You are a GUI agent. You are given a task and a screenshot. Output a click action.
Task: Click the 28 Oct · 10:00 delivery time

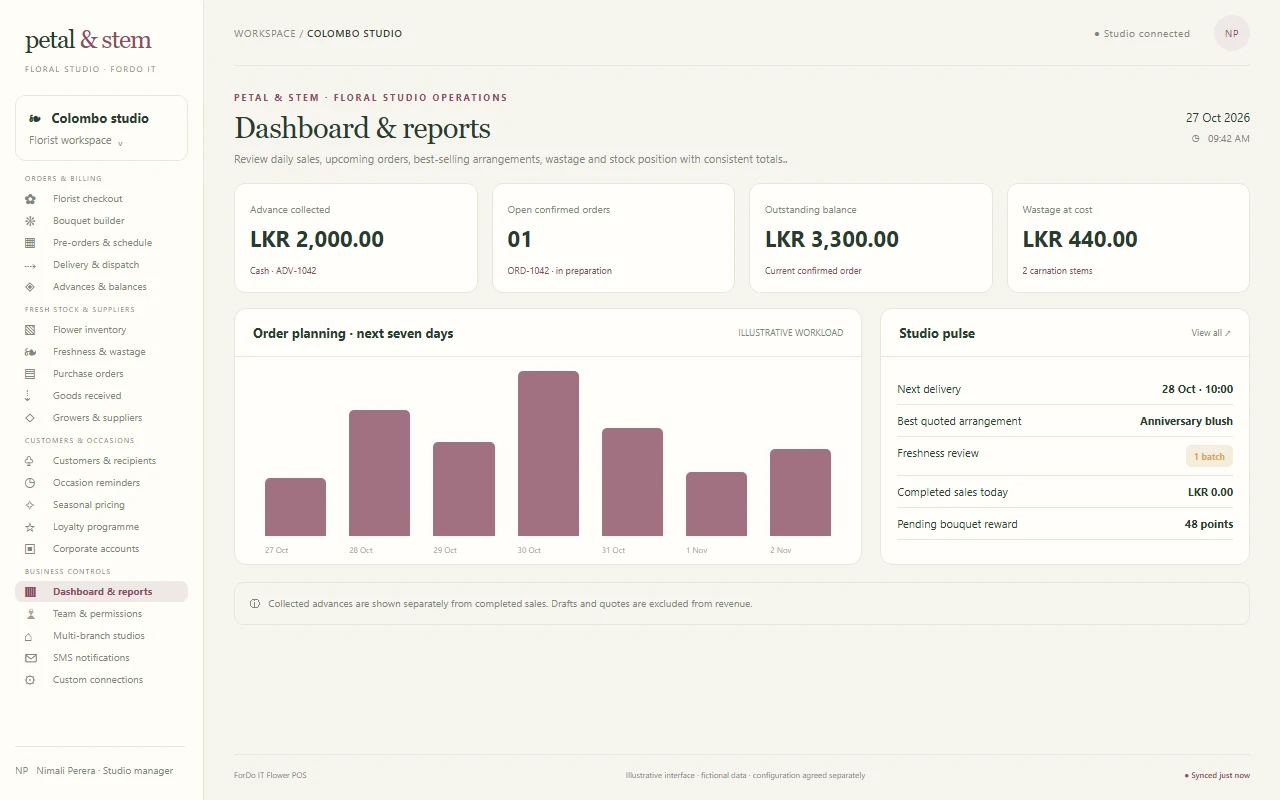click(1197, 389)
